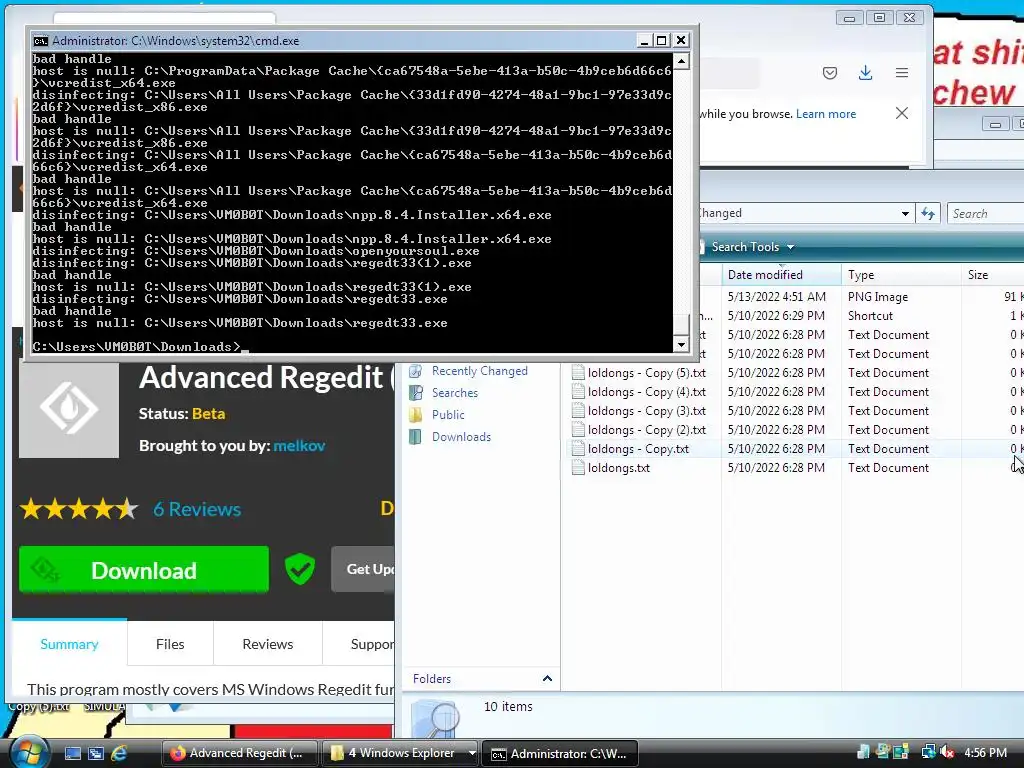Expand Windows Explorer taskbar group arrow

[472, 753]
